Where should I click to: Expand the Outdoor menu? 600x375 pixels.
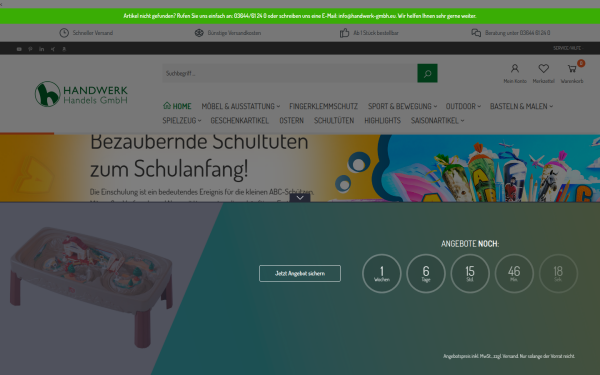463,106
